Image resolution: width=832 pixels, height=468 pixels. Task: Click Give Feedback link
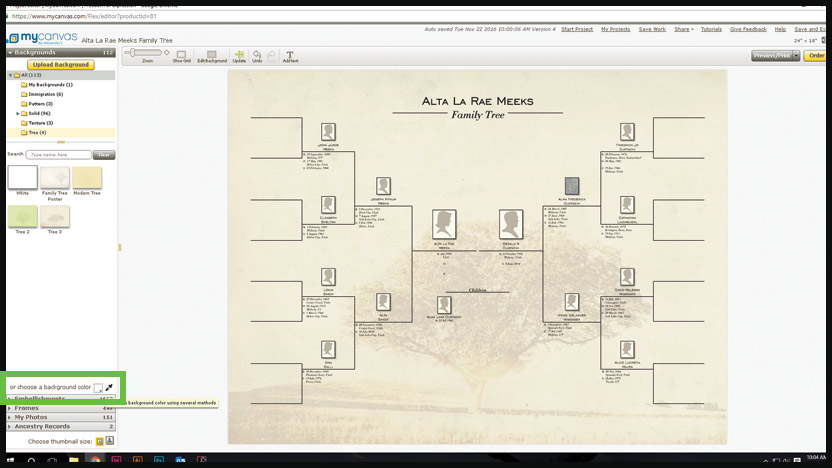point(748,29)
